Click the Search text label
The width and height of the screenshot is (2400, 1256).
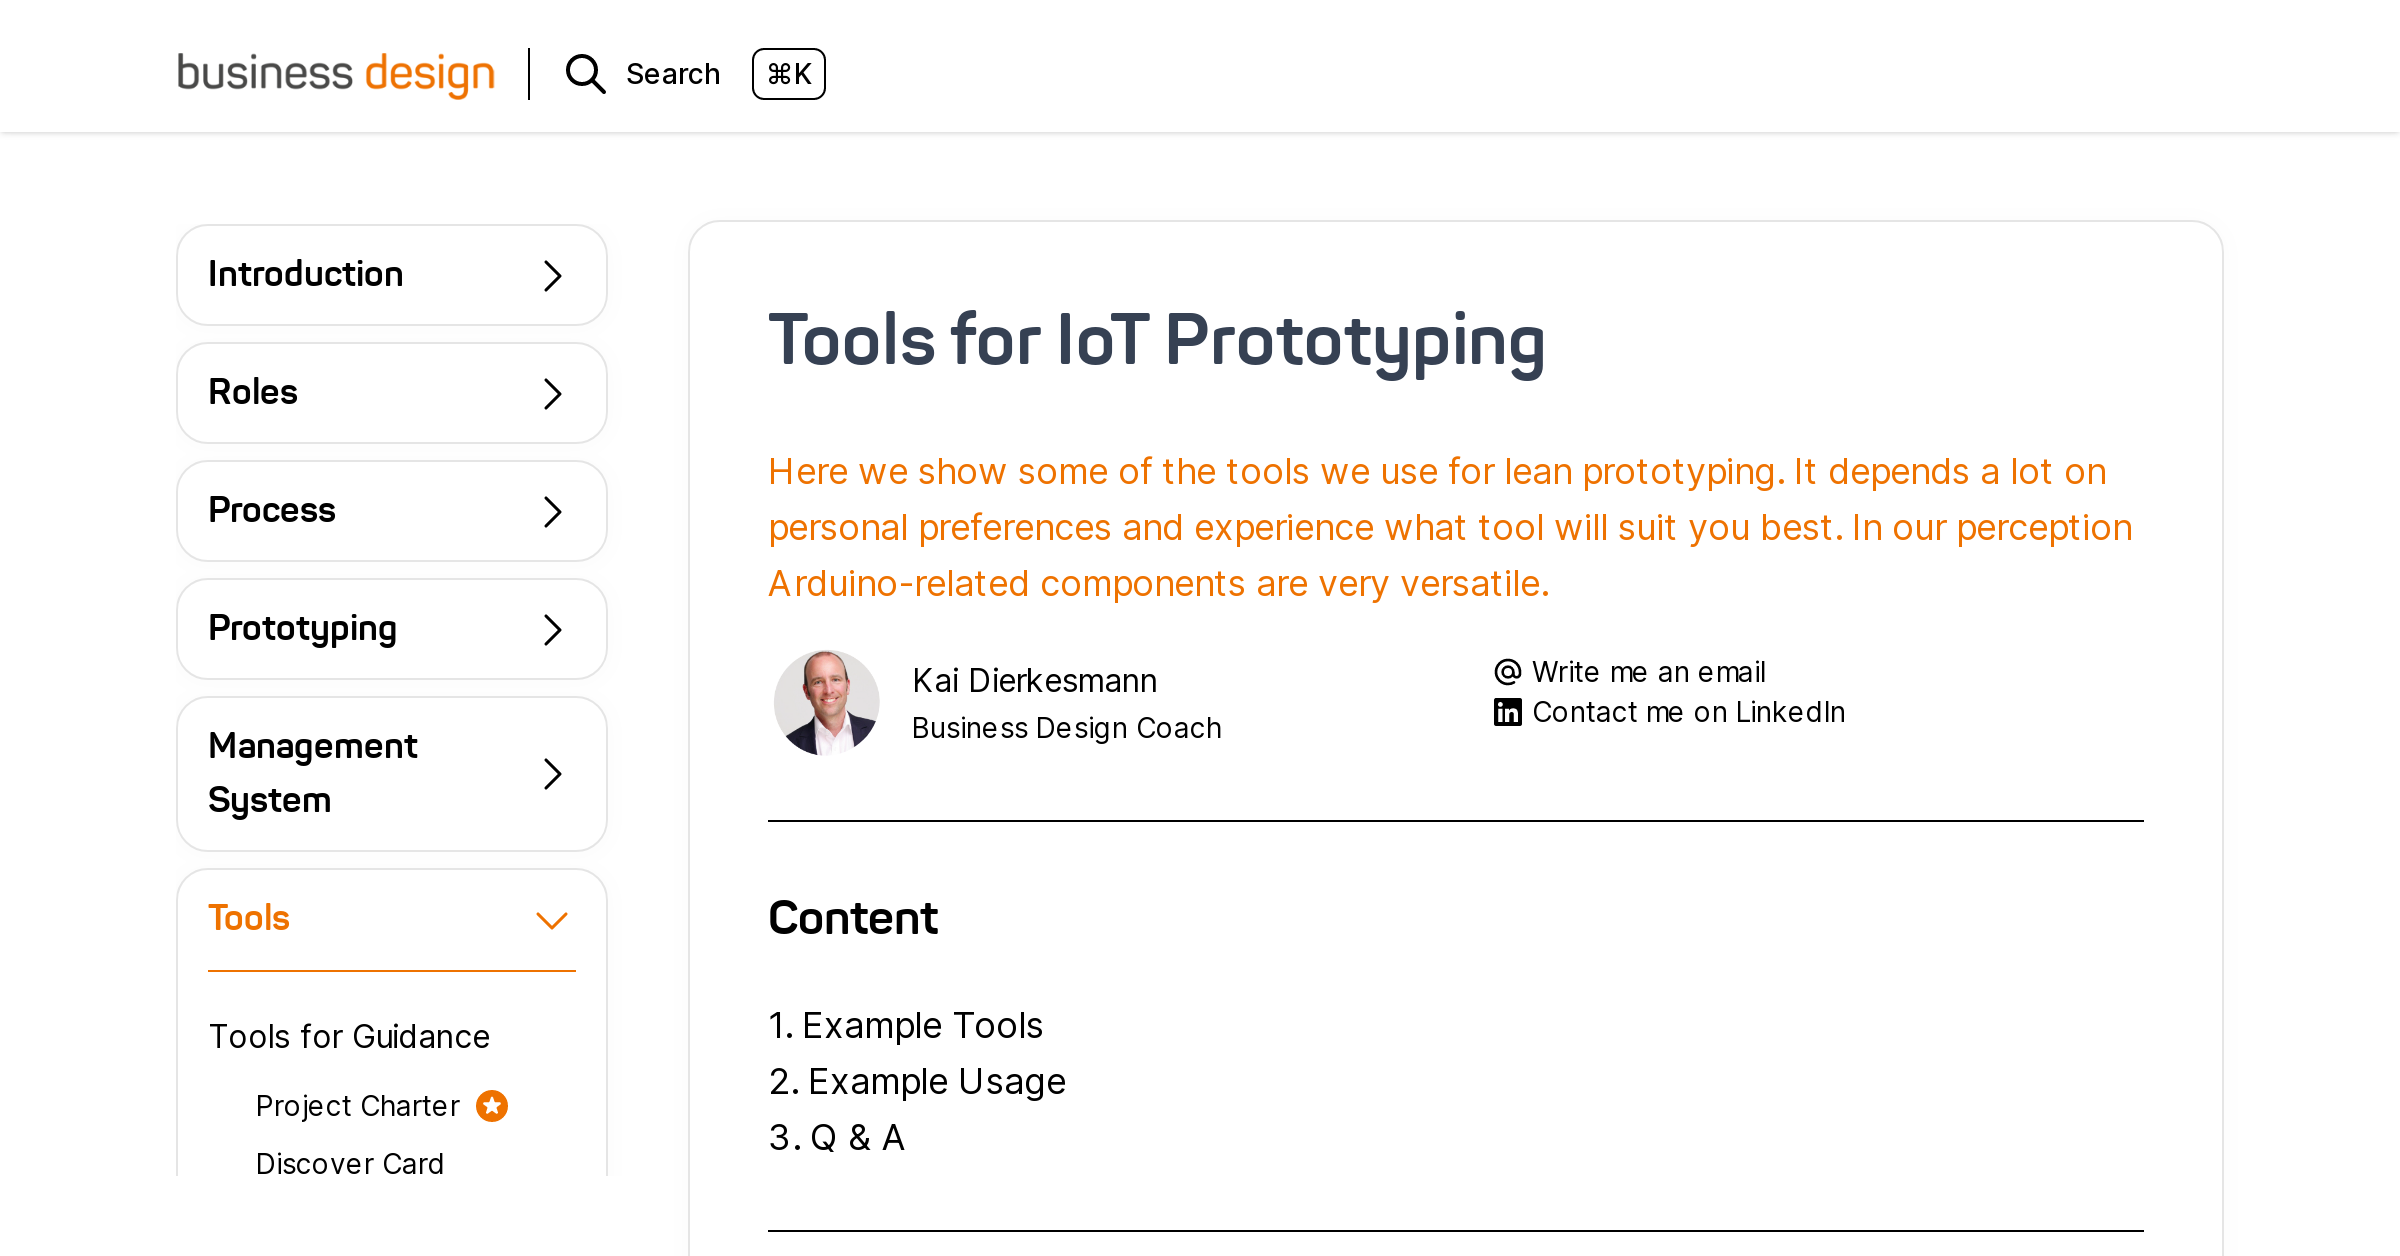click(x=673, y=73)
